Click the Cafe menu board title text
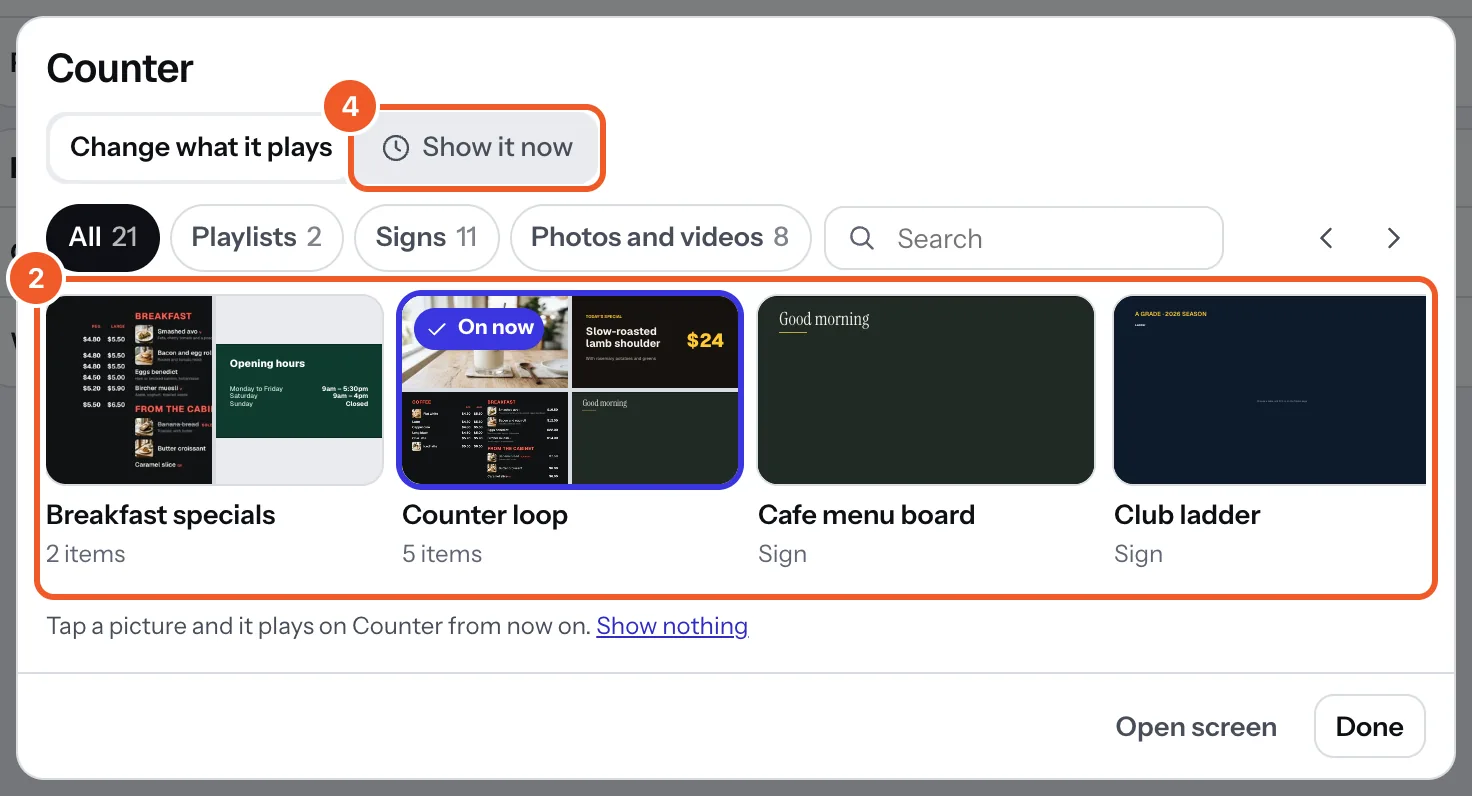The height and width of the screenshot is (796, 1472). (867, 515)
